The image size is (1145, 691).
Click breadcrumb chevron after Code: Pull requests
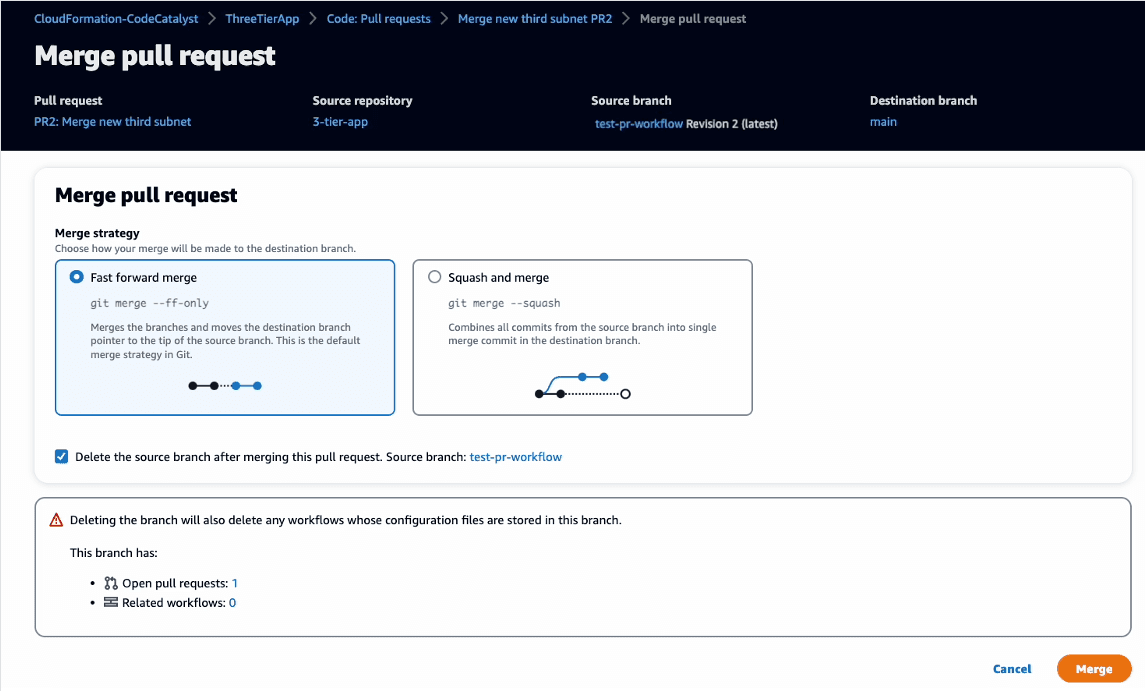click(444, 18)
